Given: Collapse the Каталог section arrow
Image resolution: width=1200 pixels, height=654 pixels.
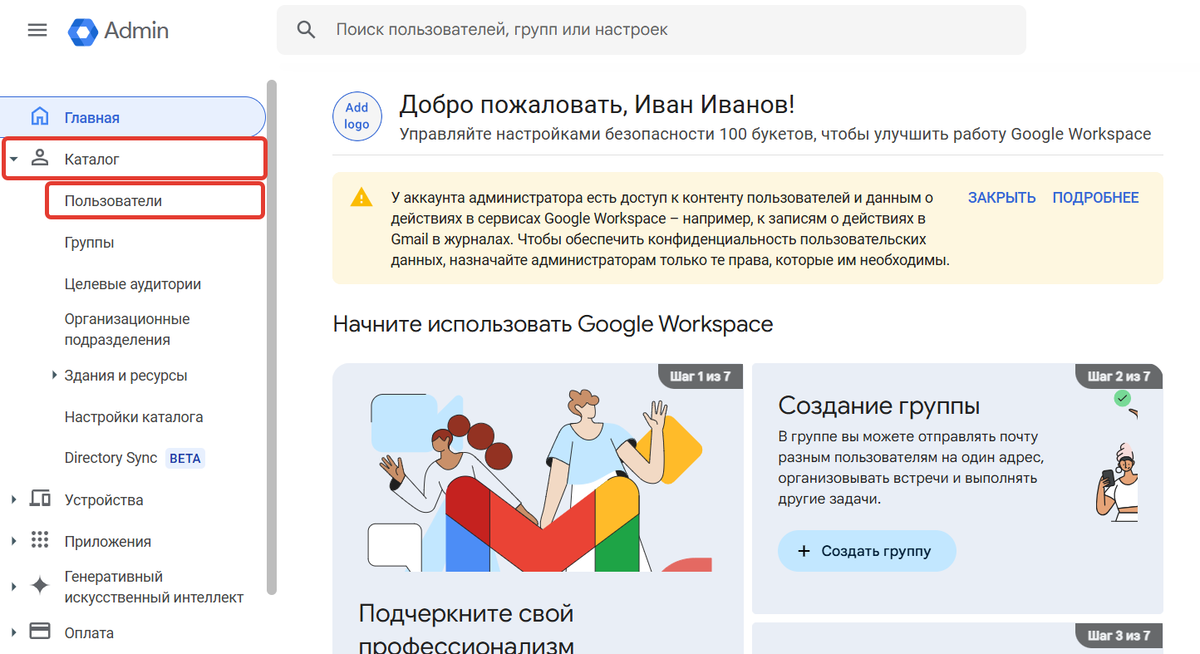Looking at the screenshot, I should [x=14, y=159].
